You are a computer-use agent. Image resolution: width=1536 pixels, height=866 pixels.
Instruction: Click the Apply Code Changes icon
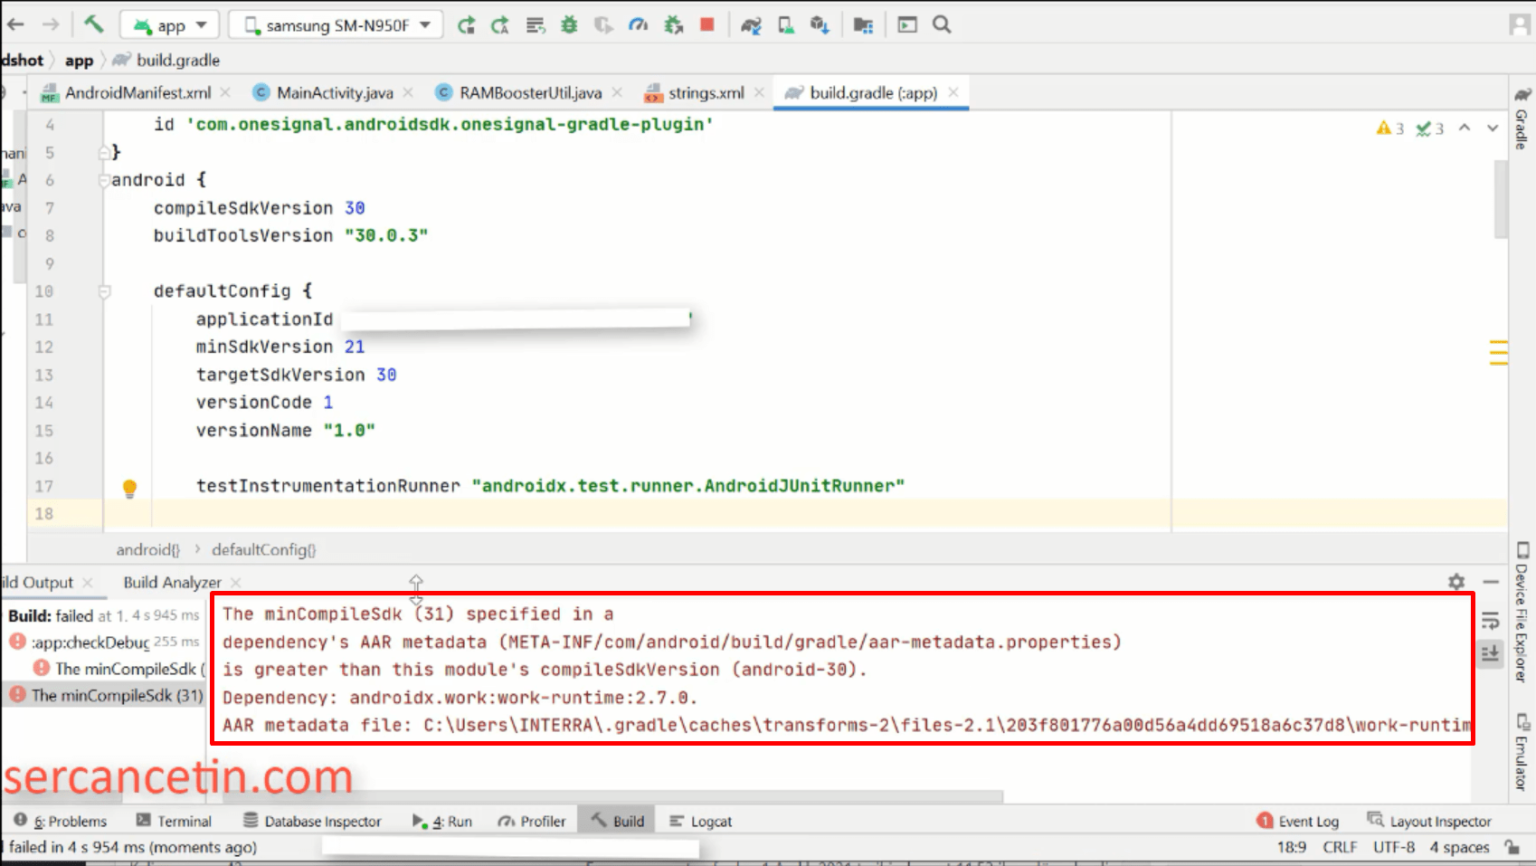click(535, 25)
